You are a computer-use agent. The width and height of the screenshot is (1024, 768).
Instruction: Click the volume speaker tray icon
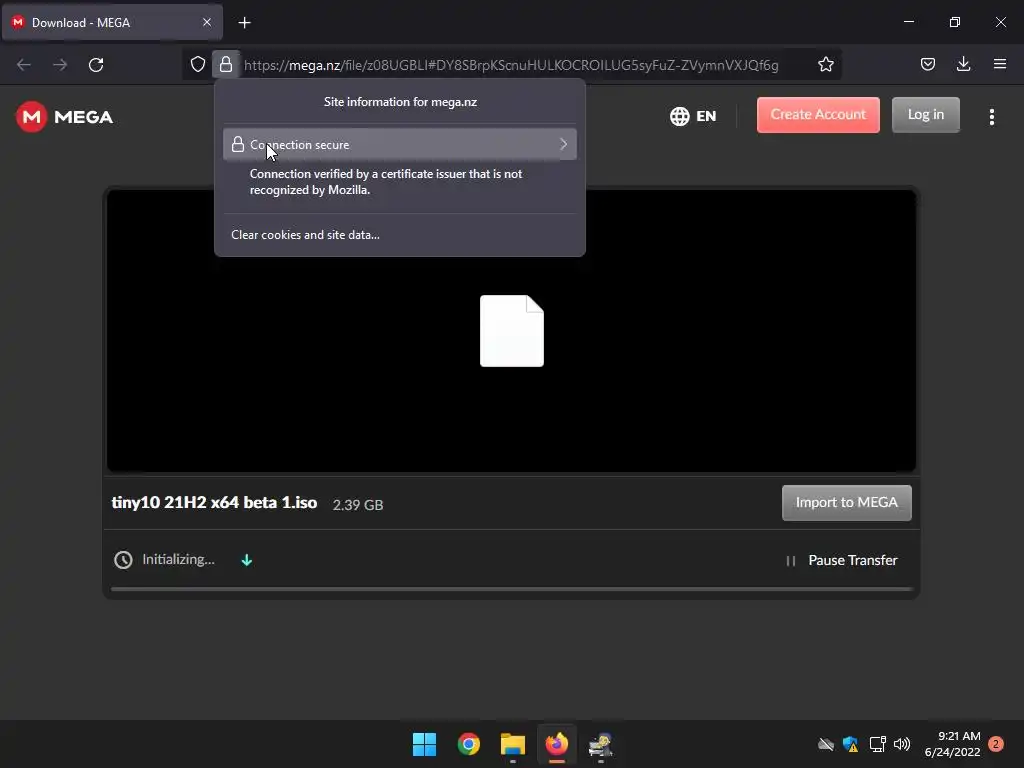(902, 744)
